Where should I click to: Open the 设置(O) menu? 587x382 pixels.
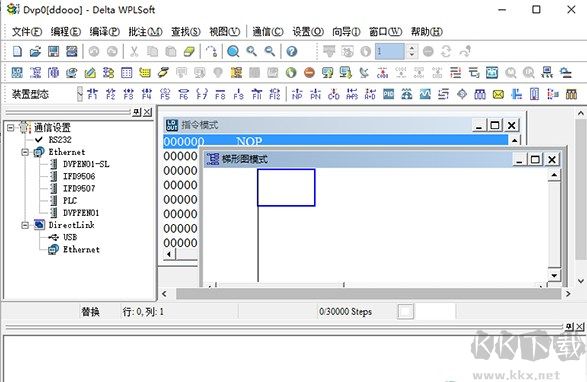click(x=308, y=32)
